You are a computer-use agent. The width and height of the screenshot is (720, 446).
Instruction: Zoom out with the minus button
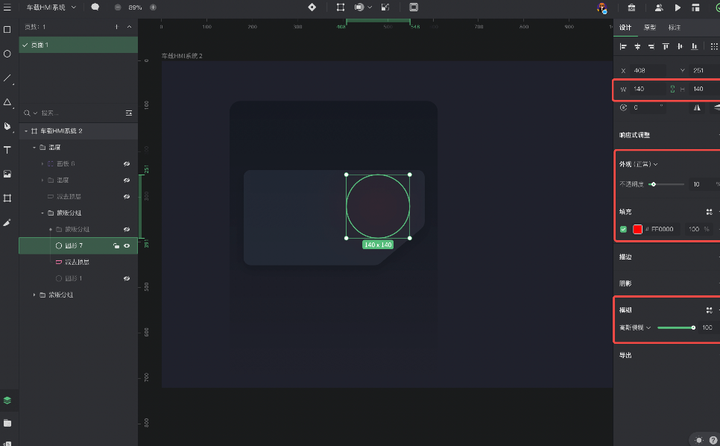coord(118,7)
